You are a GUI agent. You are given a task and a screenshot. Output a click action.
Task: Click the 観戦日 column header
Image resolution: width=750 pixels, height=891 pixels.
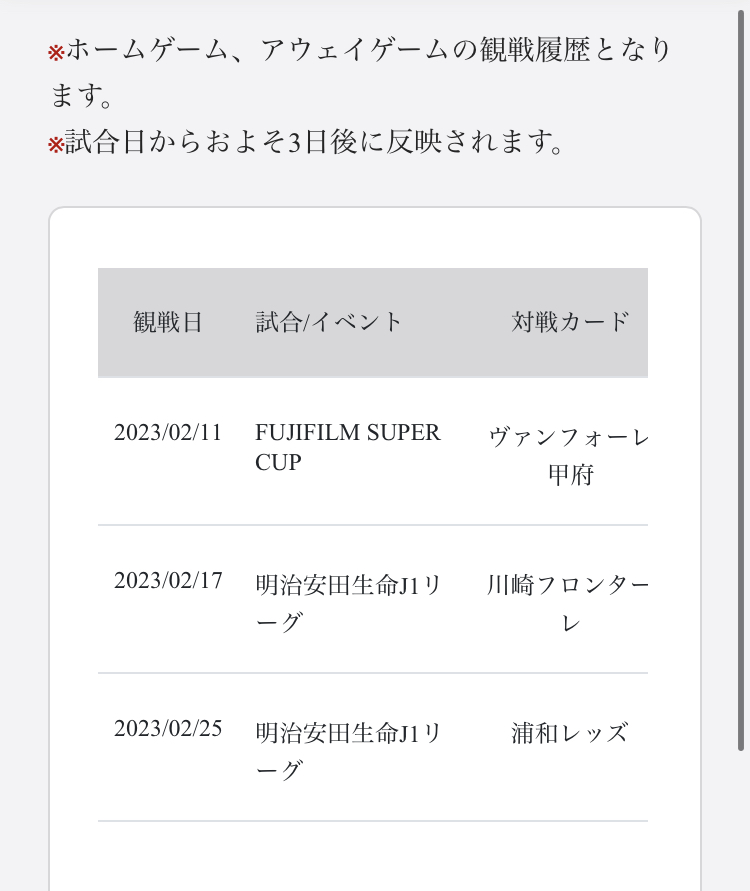168,322
